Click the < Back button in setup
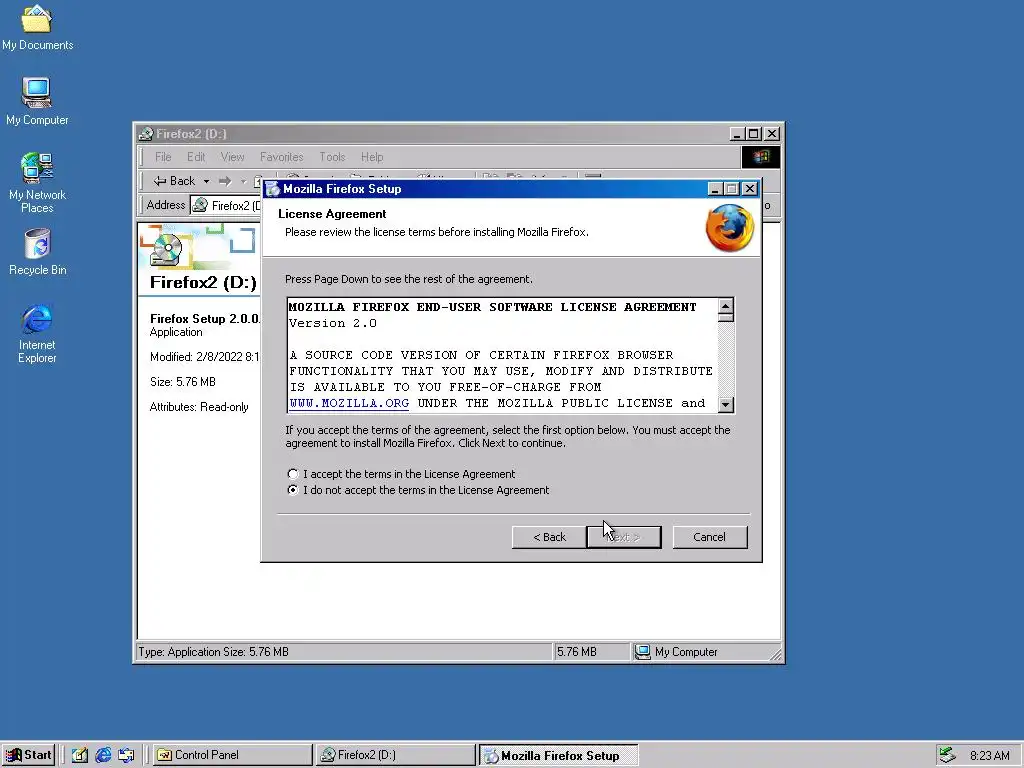 [x=549, y=537]
